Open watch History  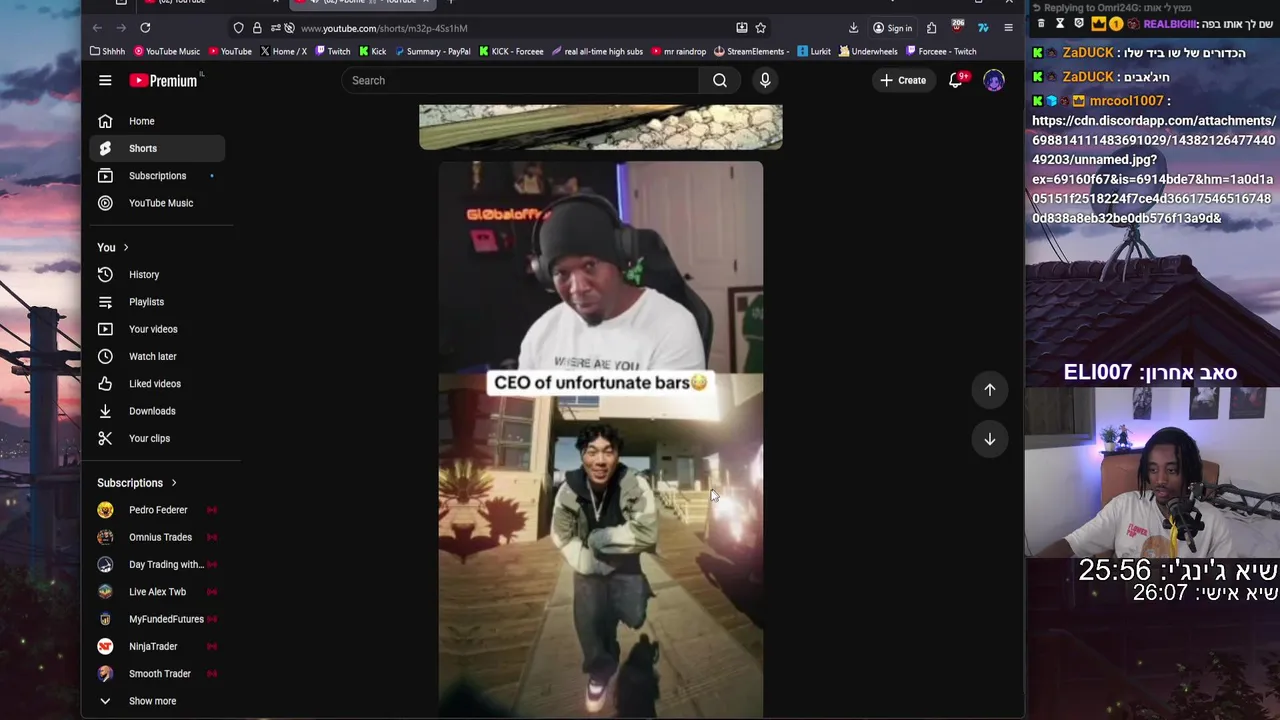157,275
